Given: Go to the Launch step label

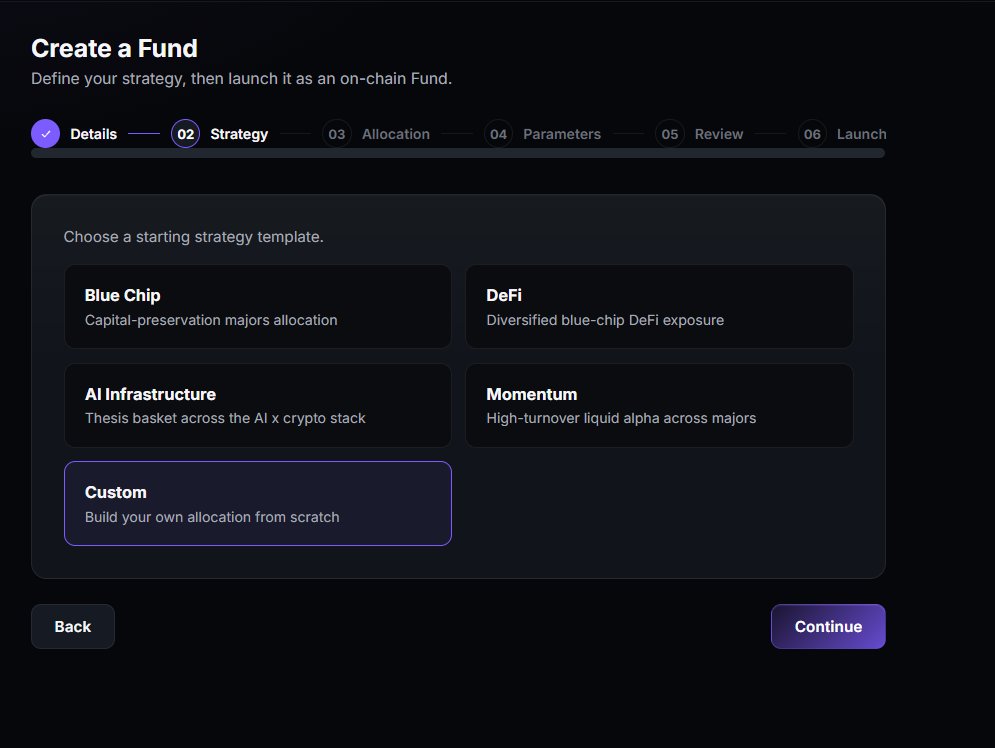Looking at the screenshot, I should tap(862, 135).
